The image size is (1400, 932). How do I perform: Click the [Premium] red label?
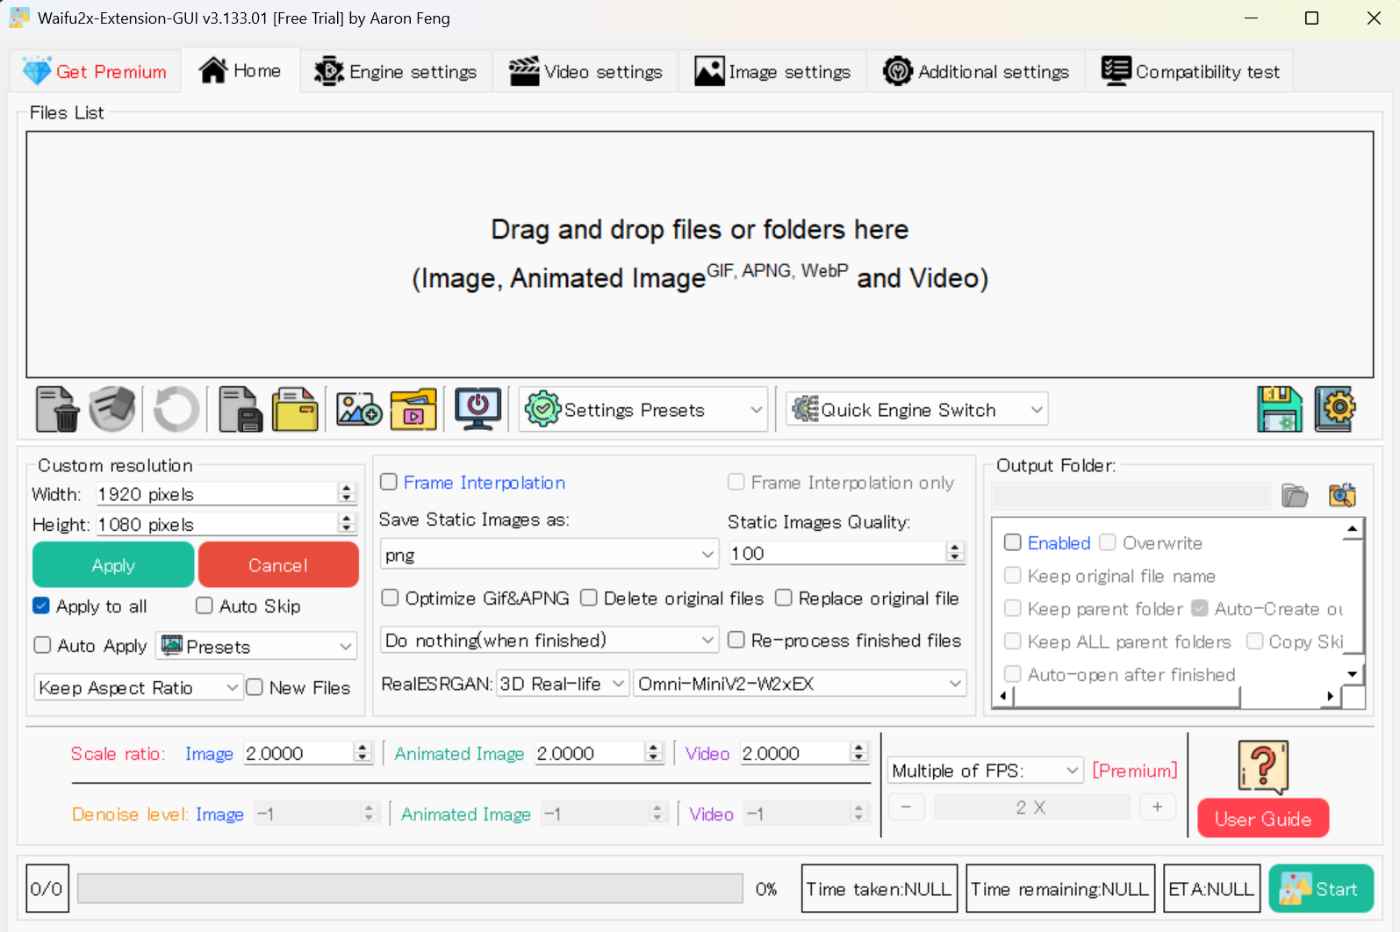click(x=1134, y=770)
